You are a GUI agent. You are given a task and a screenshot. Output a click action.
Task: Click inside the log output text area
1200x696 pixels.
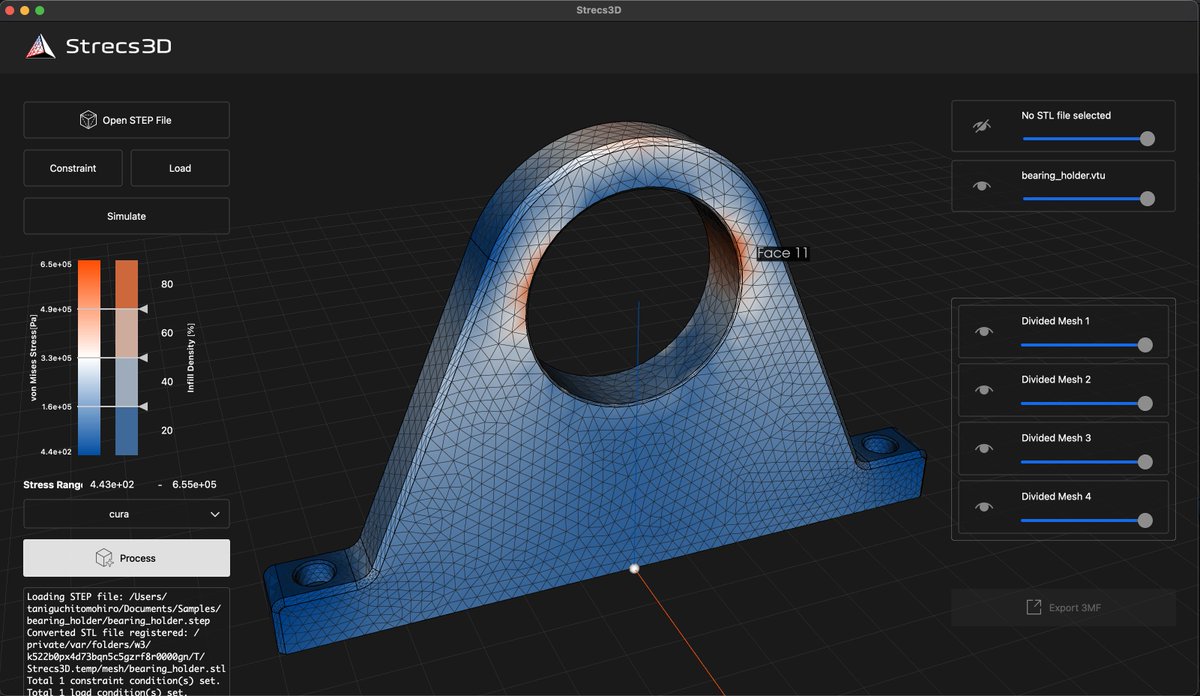click(x=126, y=641)
